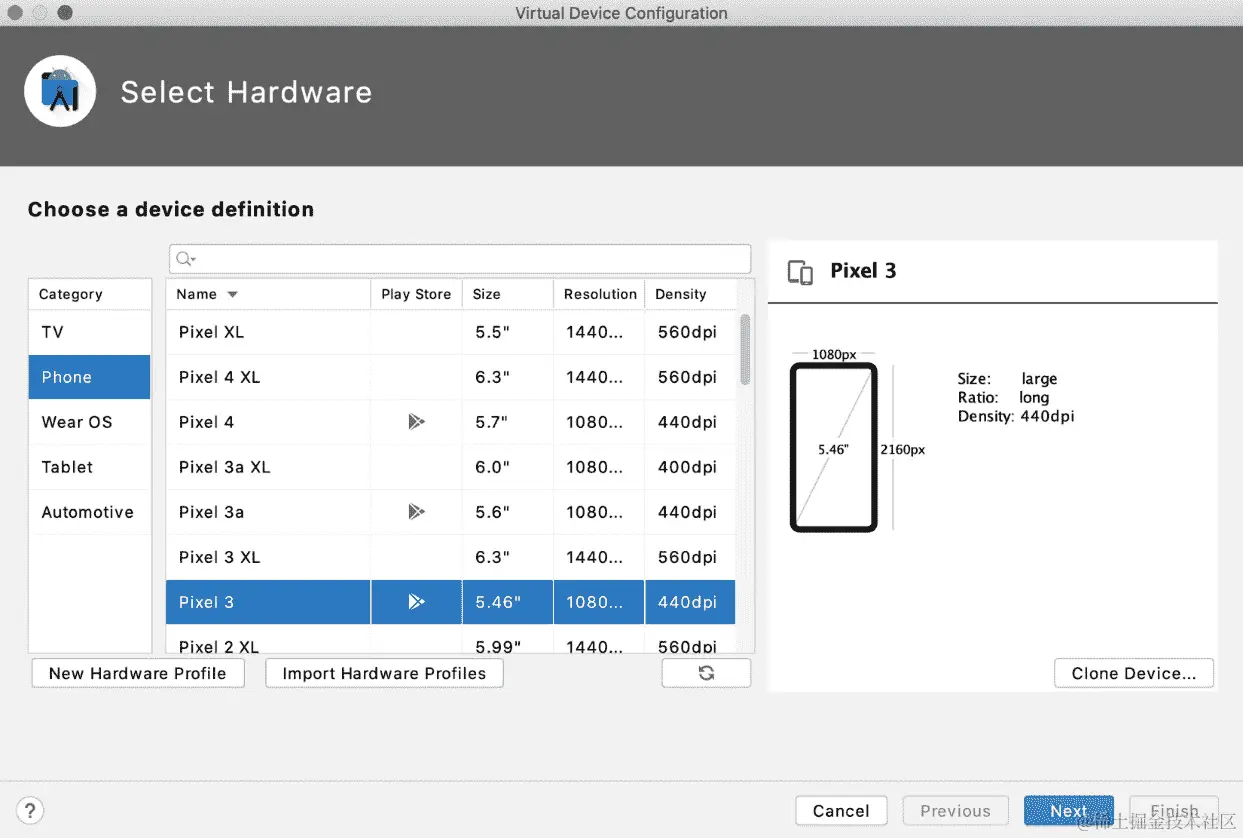Click the device icon beside Pixel 3 title
Viewport: 1243px width, 838px height.
[x=800, y=272]
